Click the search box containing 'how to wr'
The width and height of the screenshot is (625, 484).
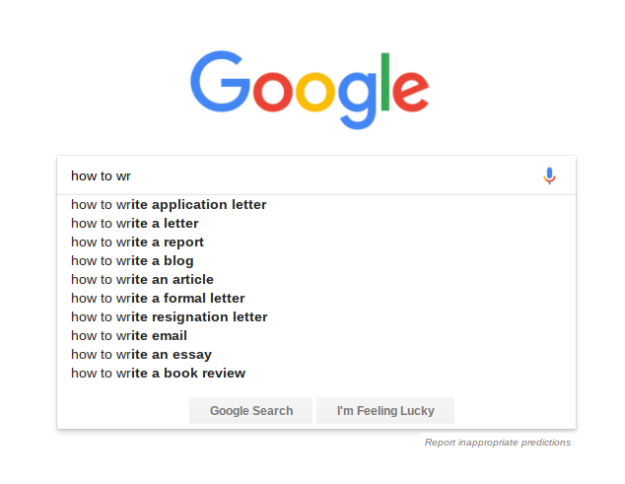[x=300, y=176]
